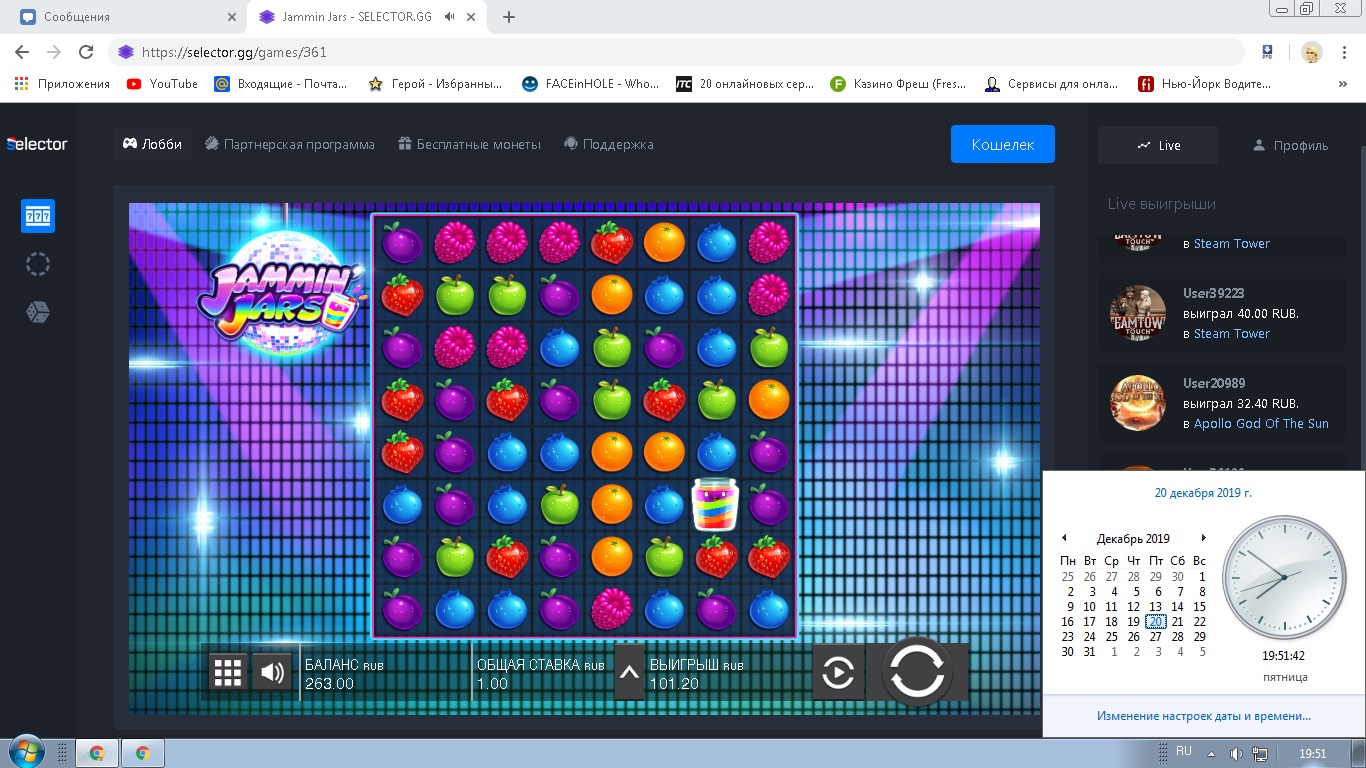Open the Лобби tab

[x=153, y=144]
